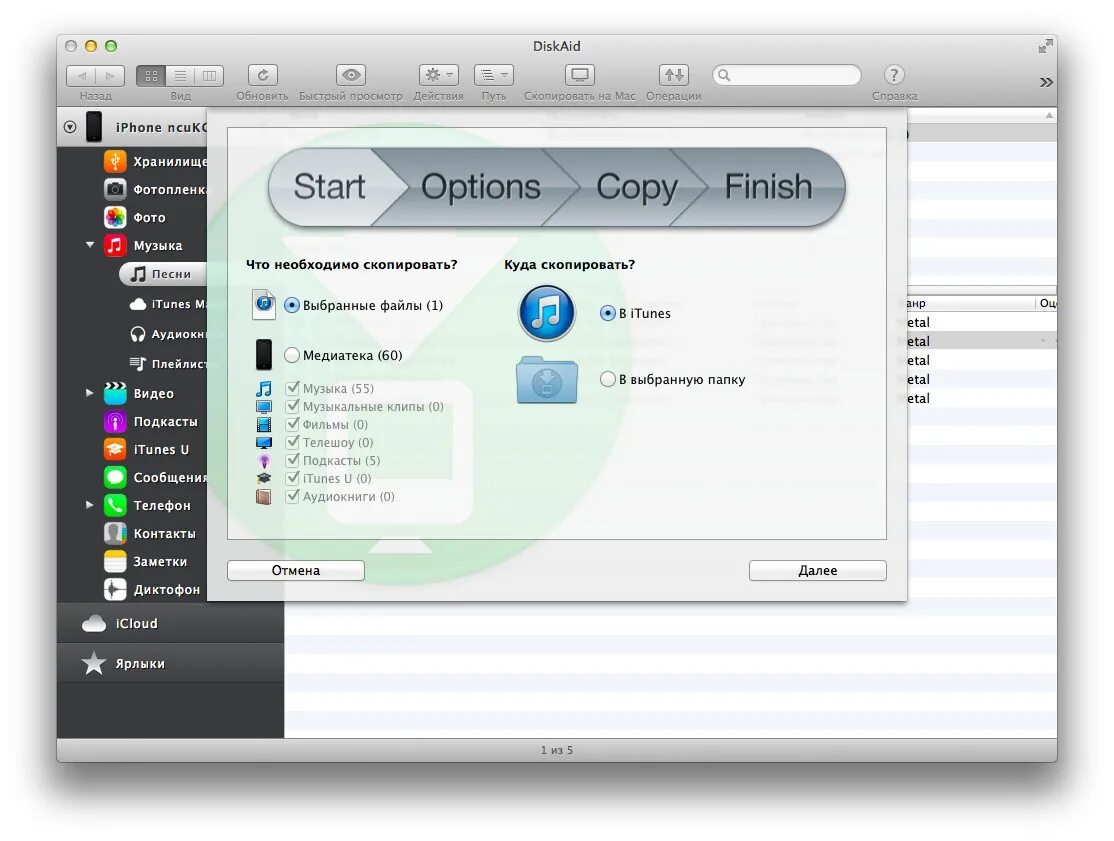Select Песни under Музыка

(163, 274)
